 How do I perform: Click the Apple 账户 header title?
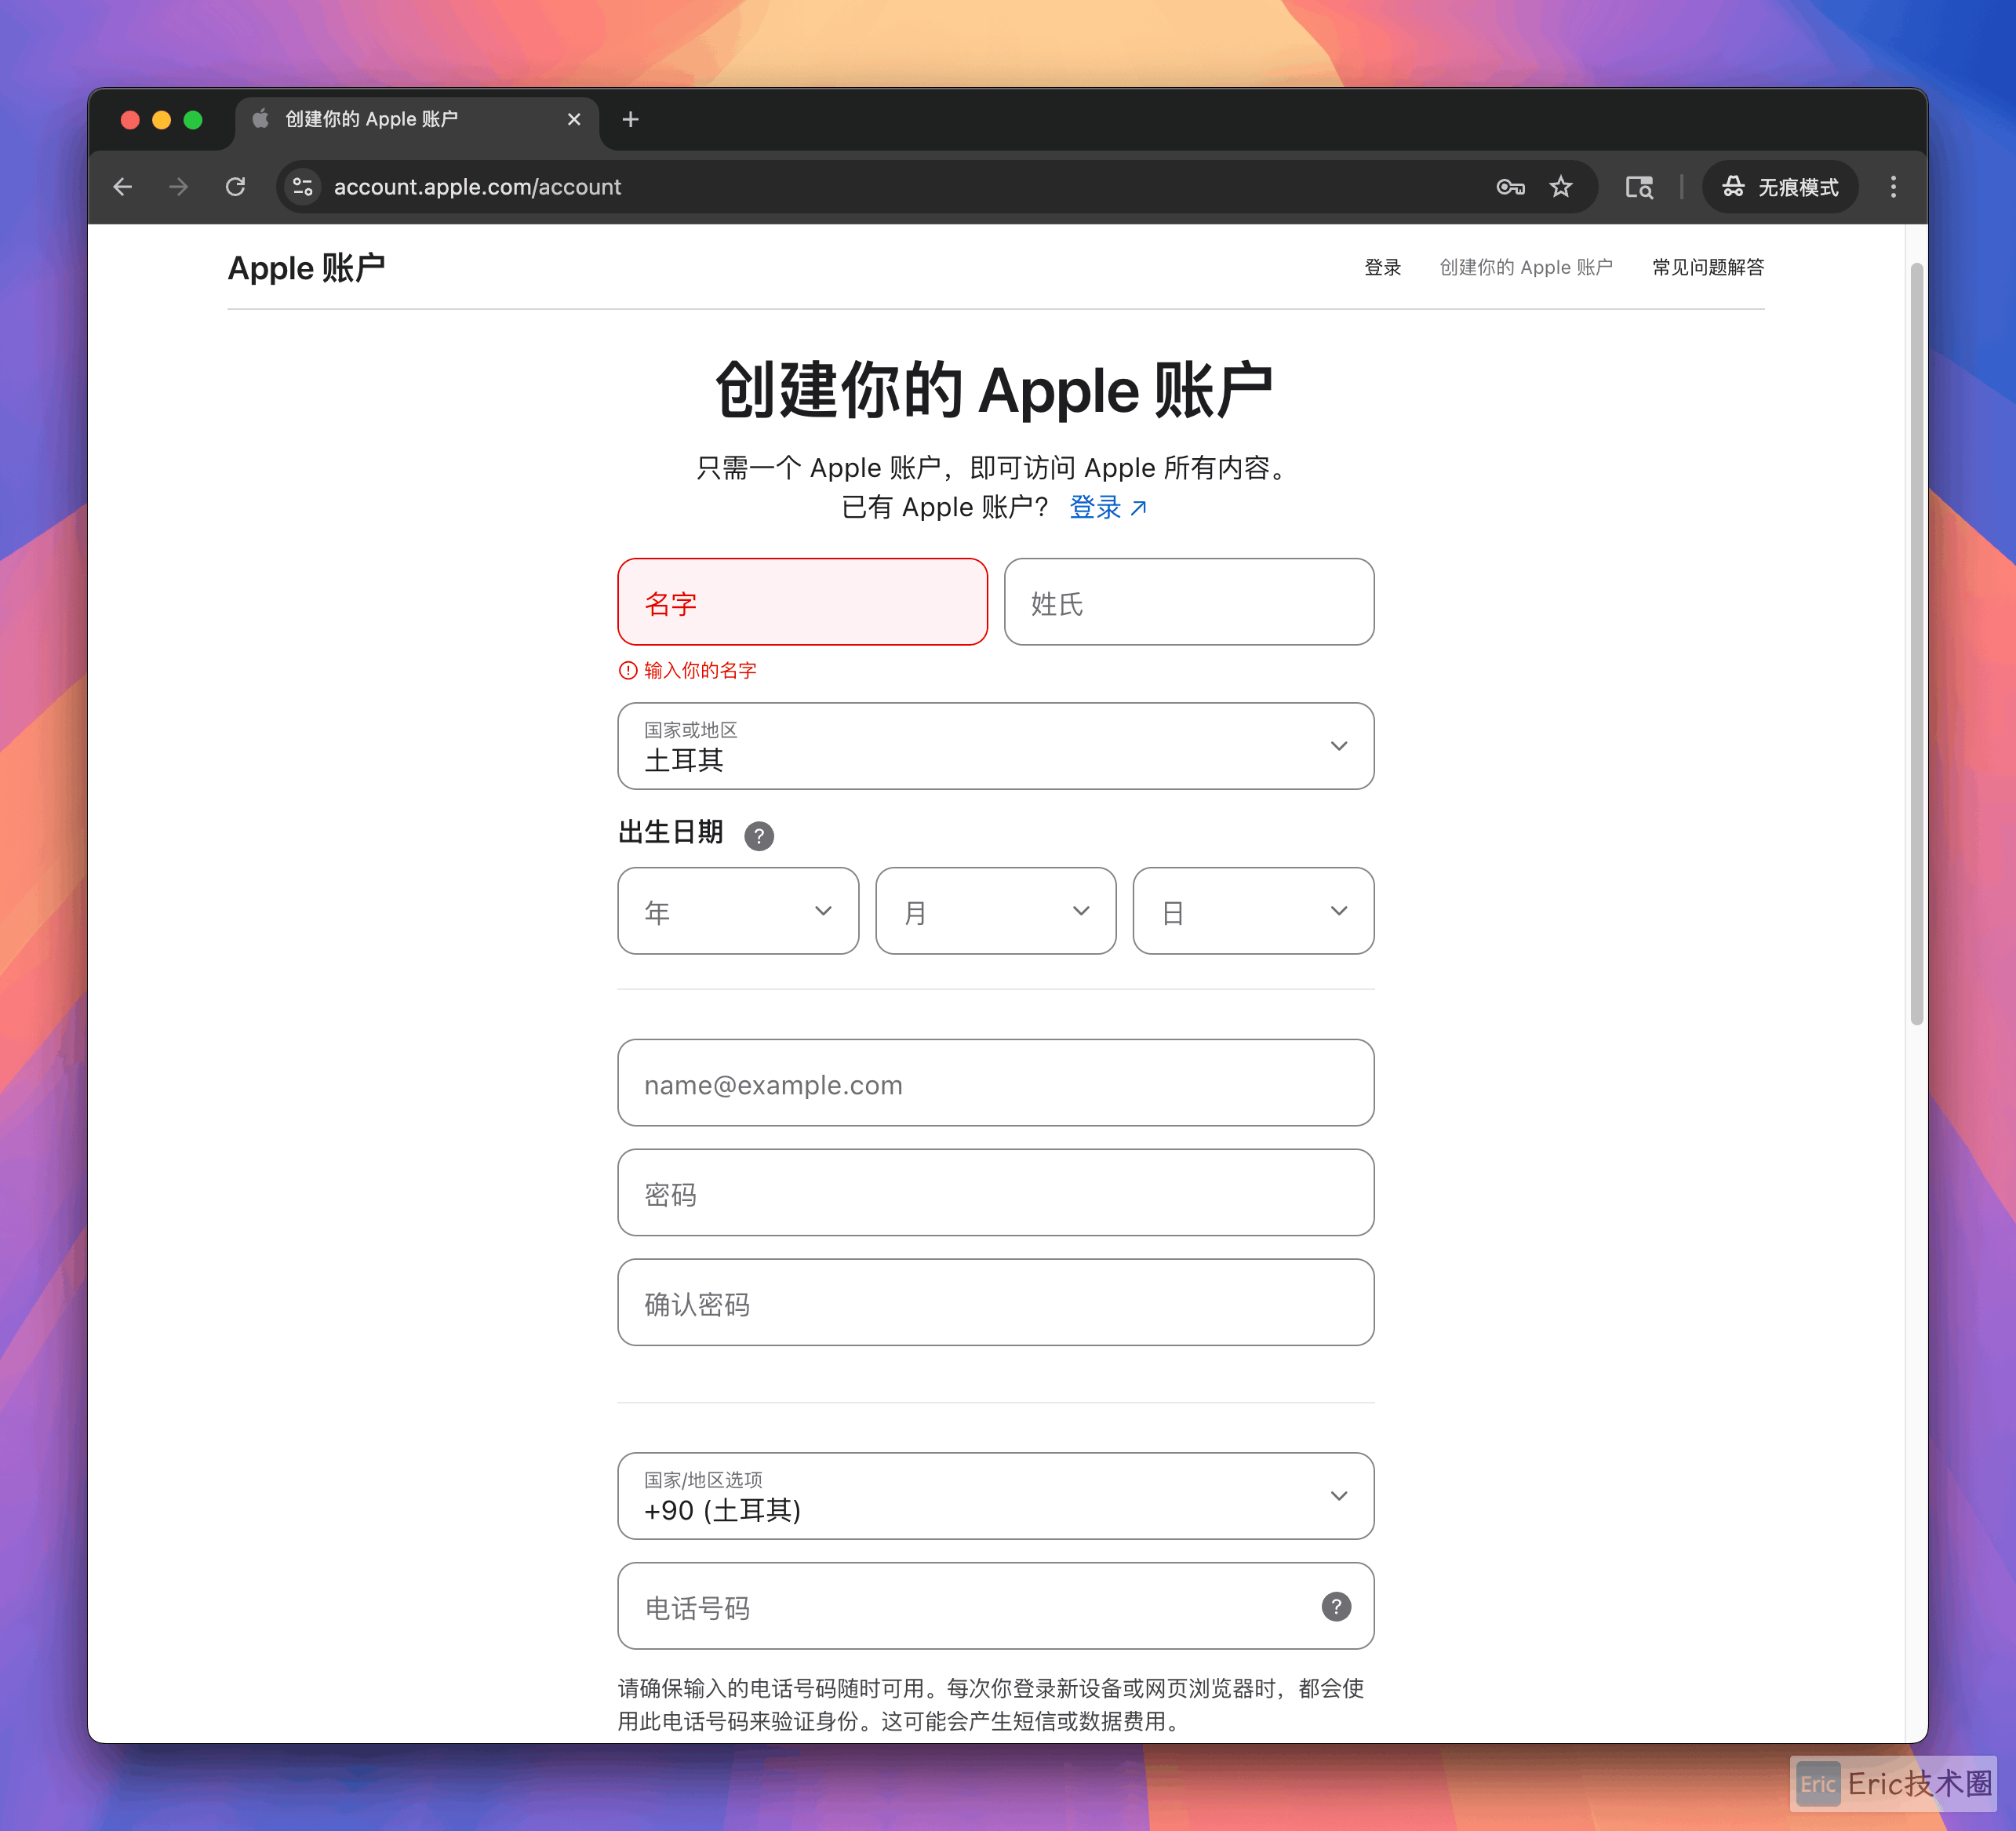(306, 268)
